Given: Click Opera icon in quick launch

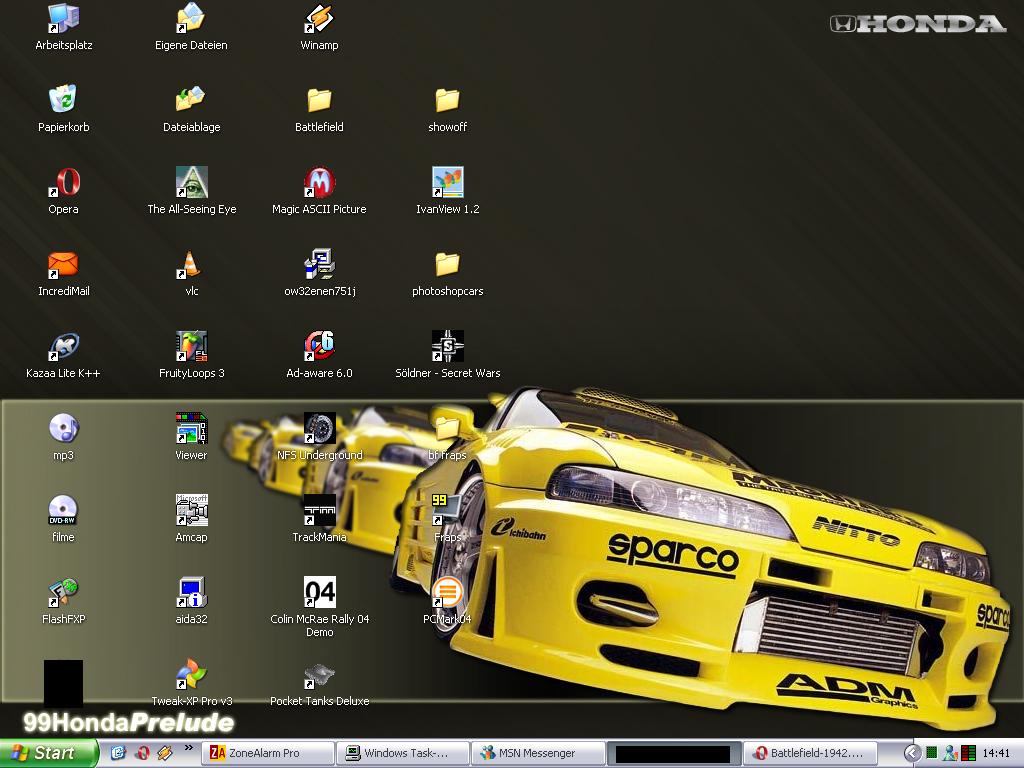Looking at the screenshot, I should (x=142, y=754).
